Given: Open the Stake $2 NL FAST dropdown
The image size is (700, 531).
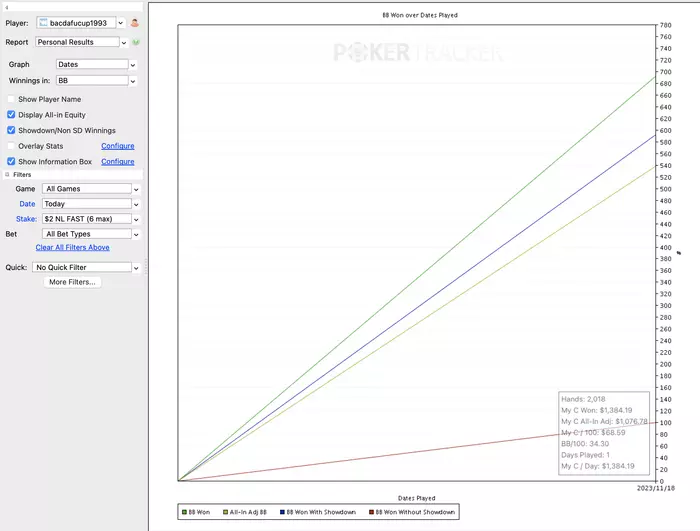Looking at the screenshot, I should coord(136,219).
